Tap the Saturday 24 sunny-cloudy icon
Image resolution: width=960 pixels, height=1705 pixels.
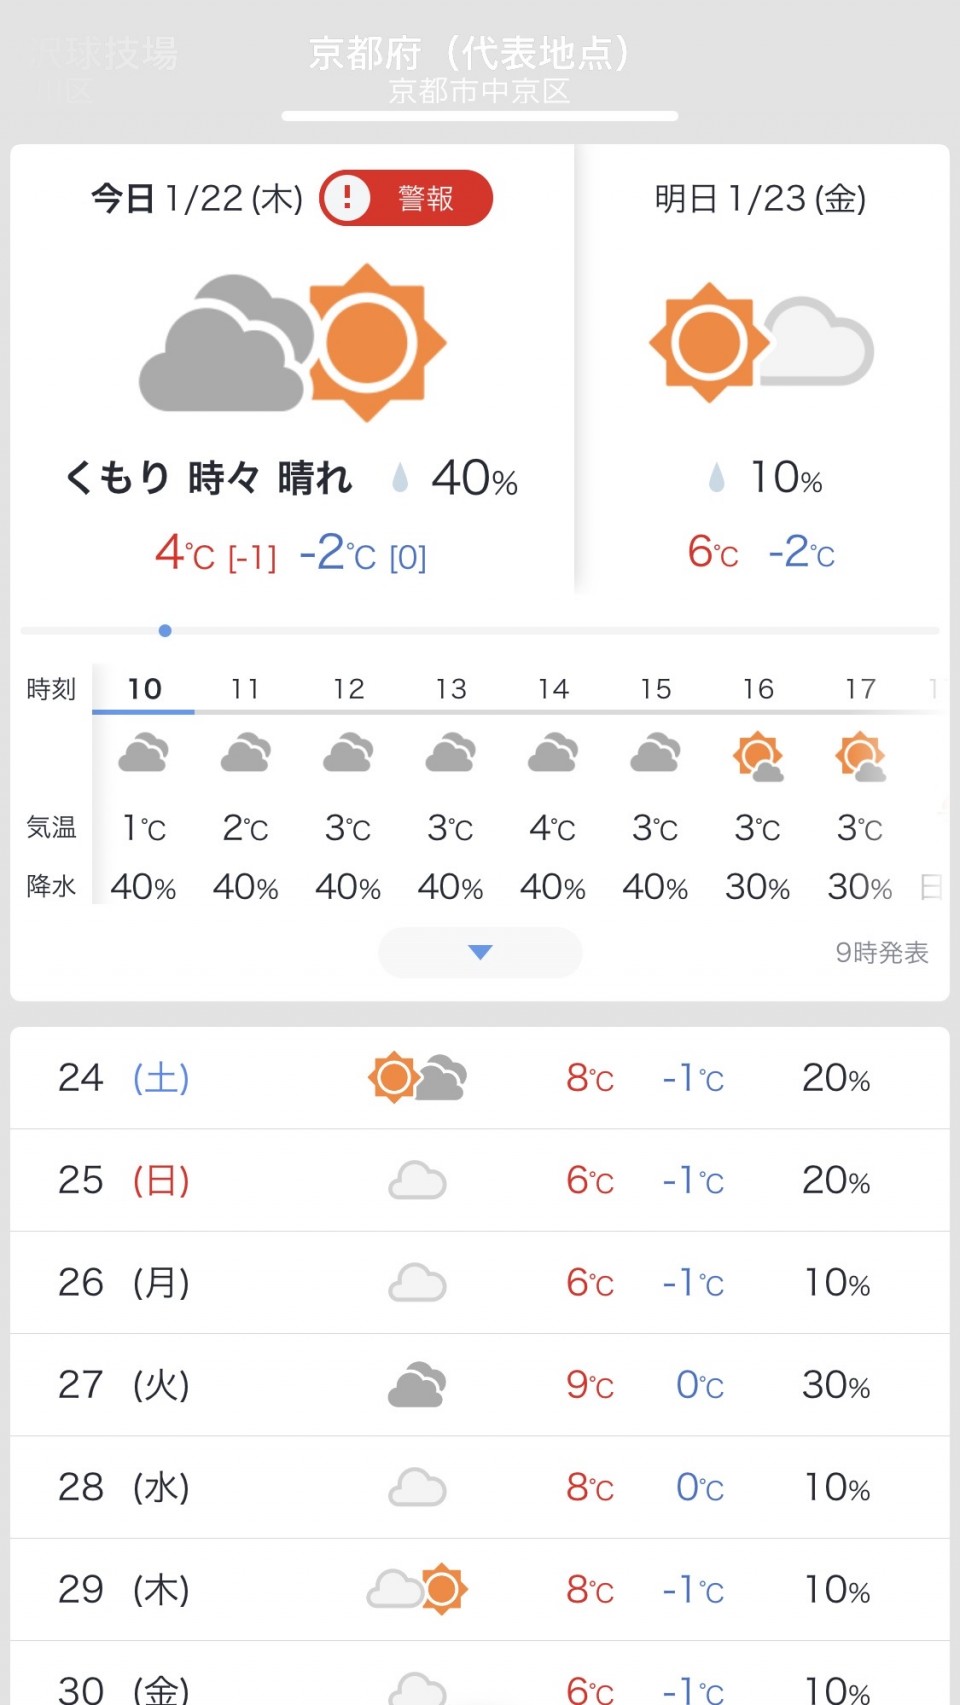[417, 1078]
